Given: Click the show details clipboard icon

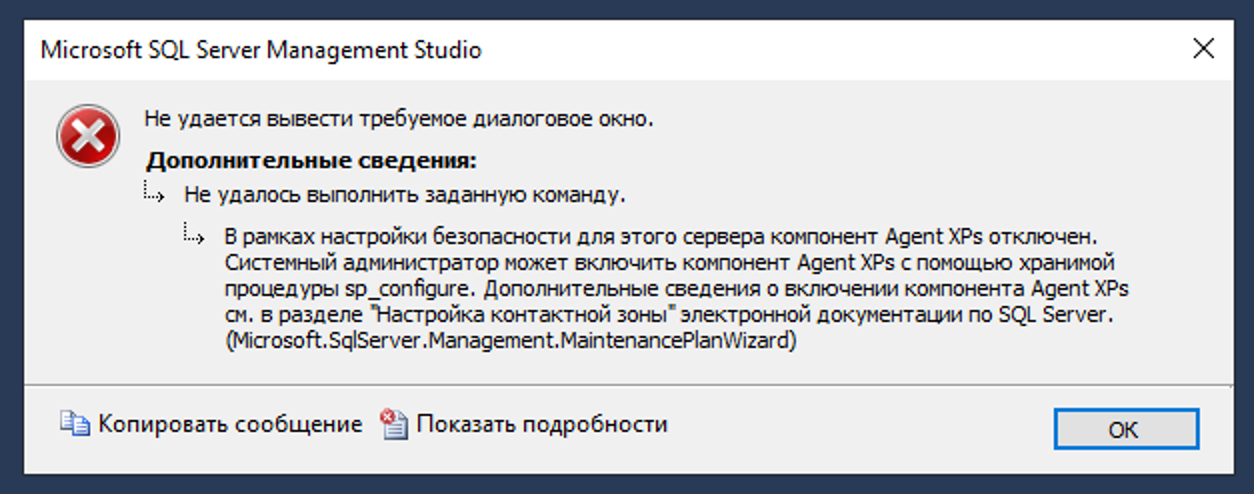Looking at the screenshot, I should 395,425.
